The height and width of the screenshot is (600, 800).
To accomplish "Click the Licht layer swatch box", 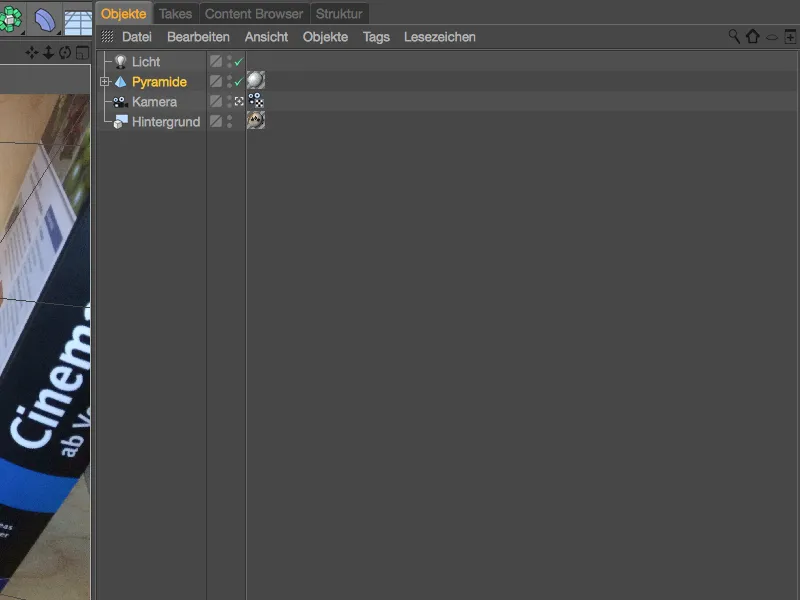I will [216, 61].
